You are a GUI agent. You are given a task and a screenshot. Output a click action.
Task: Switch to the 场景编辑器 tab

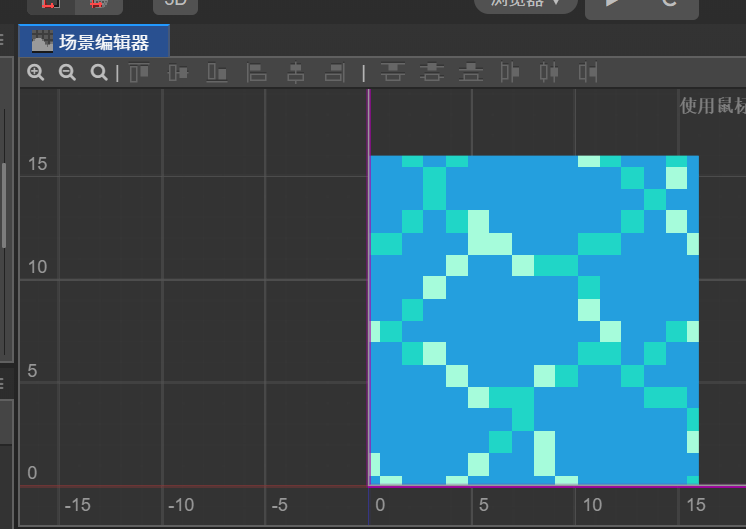point(94,41)
